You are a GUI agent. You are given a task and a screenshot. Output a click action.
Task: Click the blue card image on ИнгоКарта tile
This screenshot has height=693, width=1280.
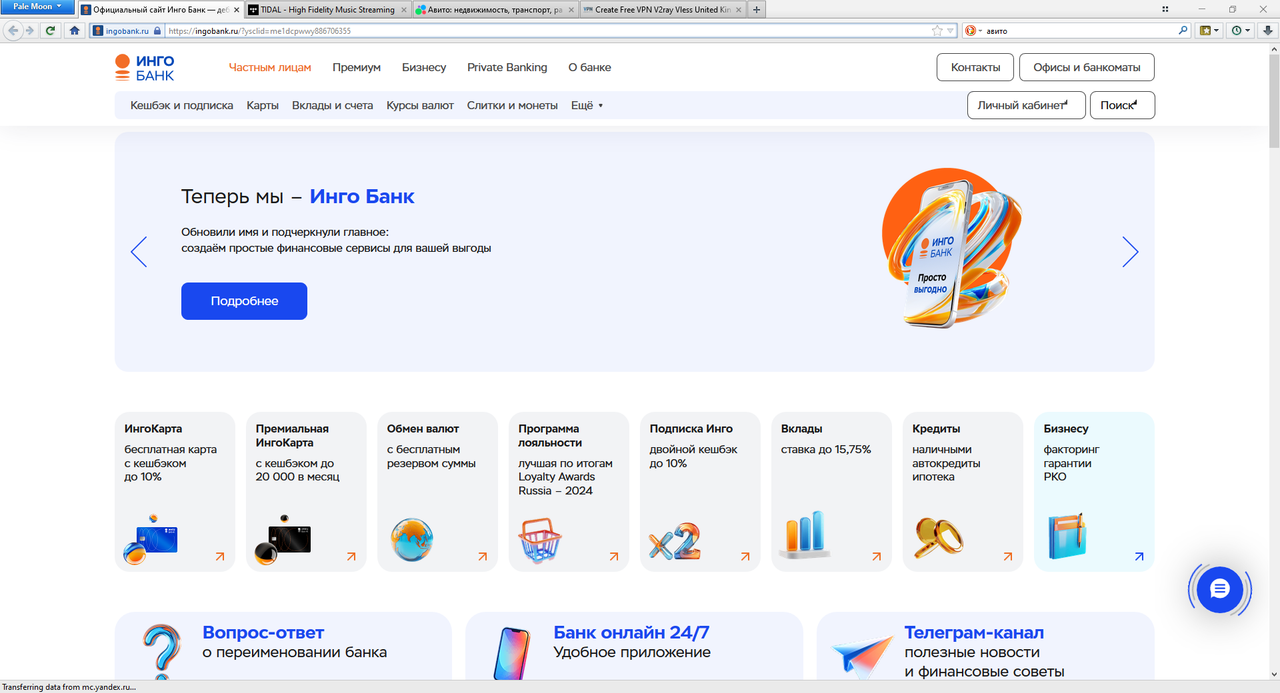point(150,540)
